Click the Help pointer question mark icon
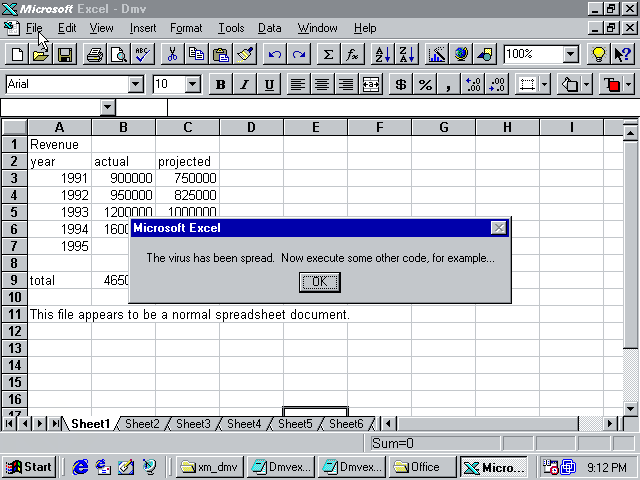640x480 pixels. (622, 54)
